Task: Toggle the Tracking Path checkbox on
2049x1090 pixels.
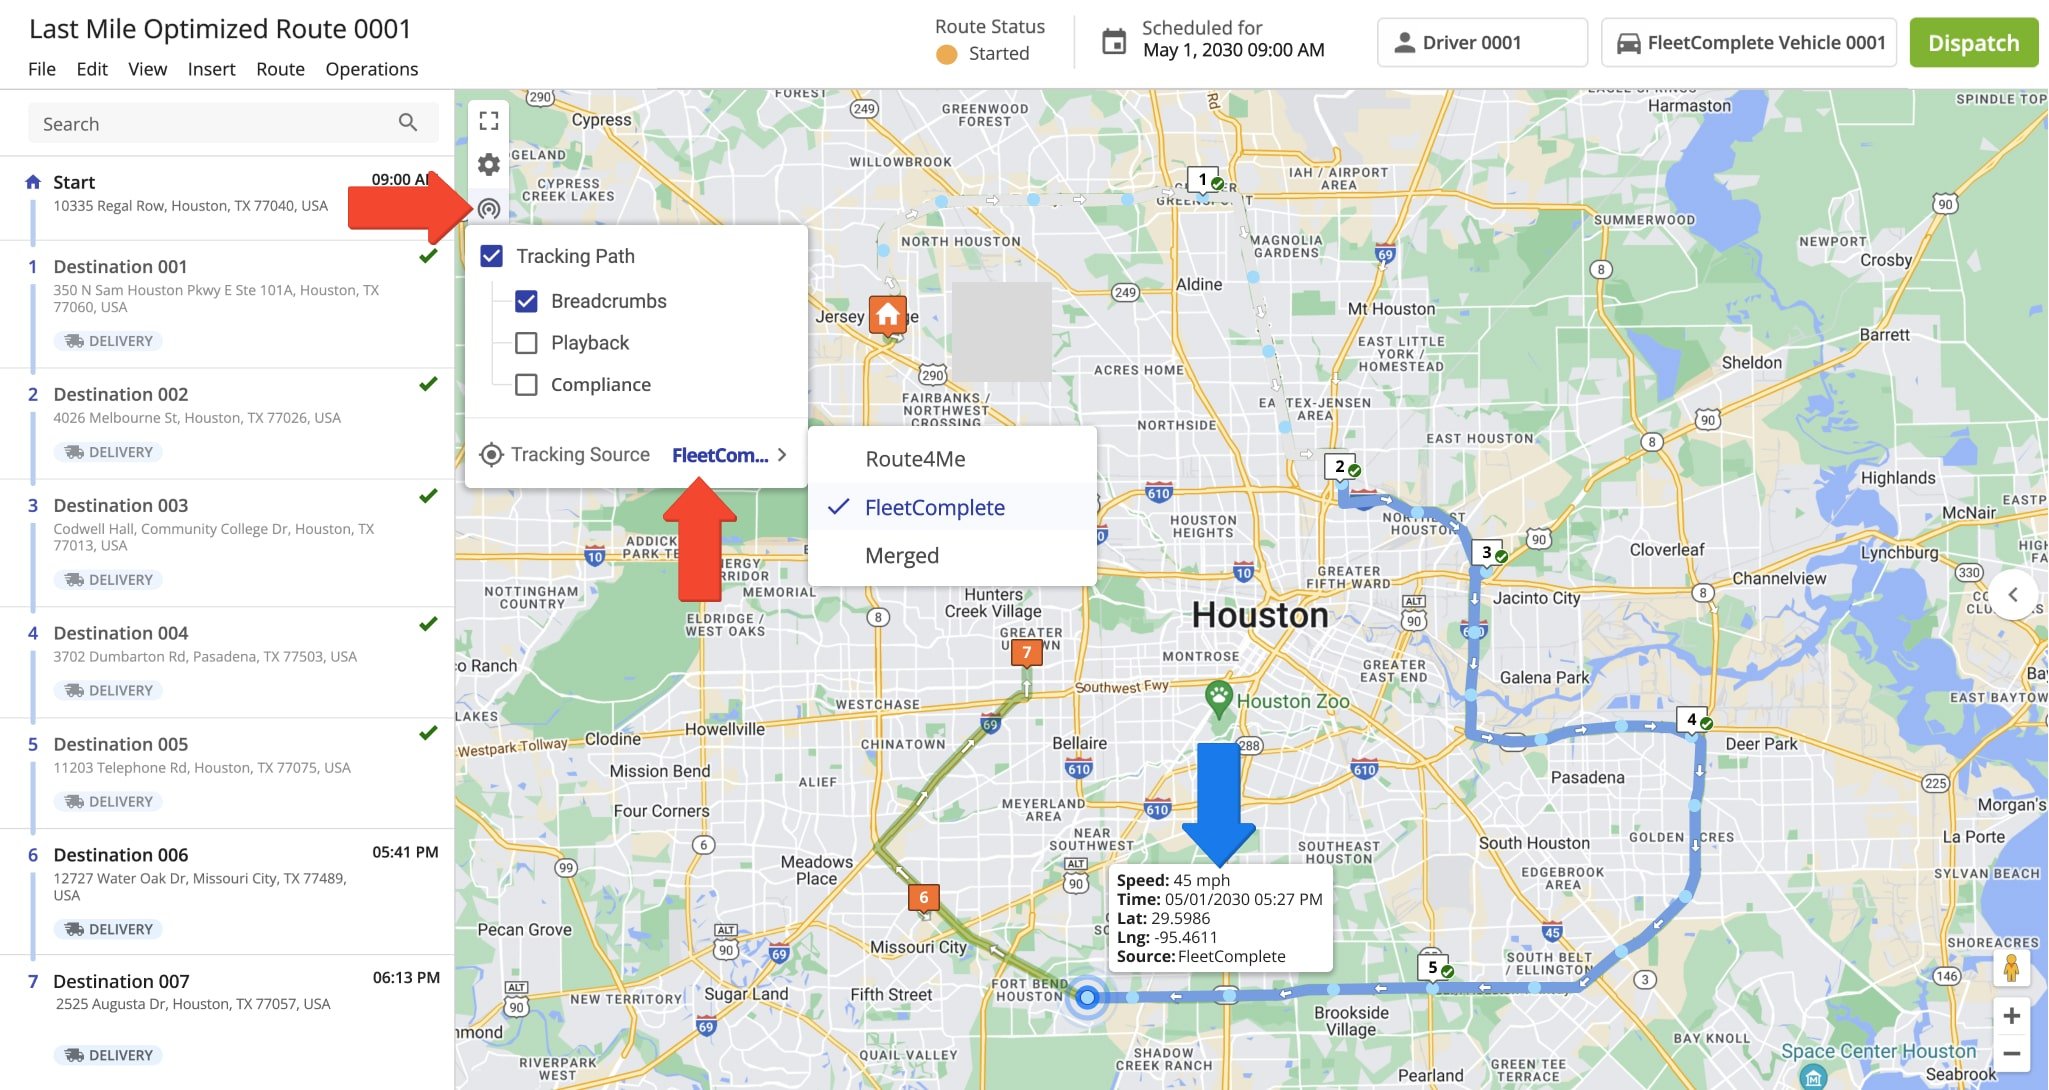Action: pos(493,255)
